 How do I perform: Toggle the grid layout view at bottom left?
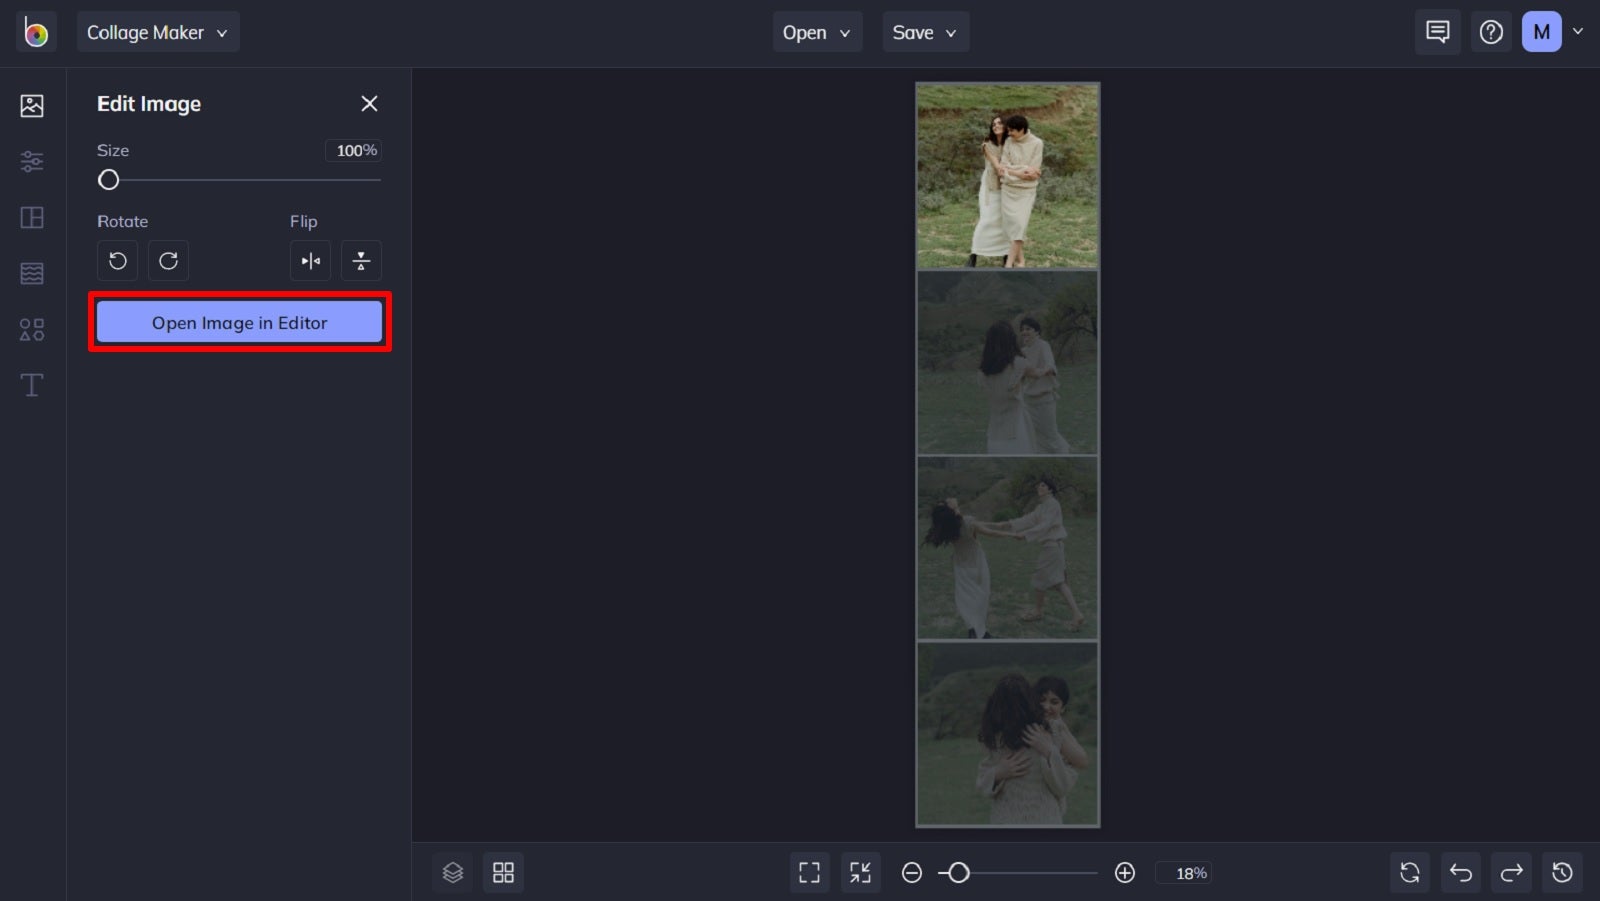pyautogui.click(x=503, y=871)
